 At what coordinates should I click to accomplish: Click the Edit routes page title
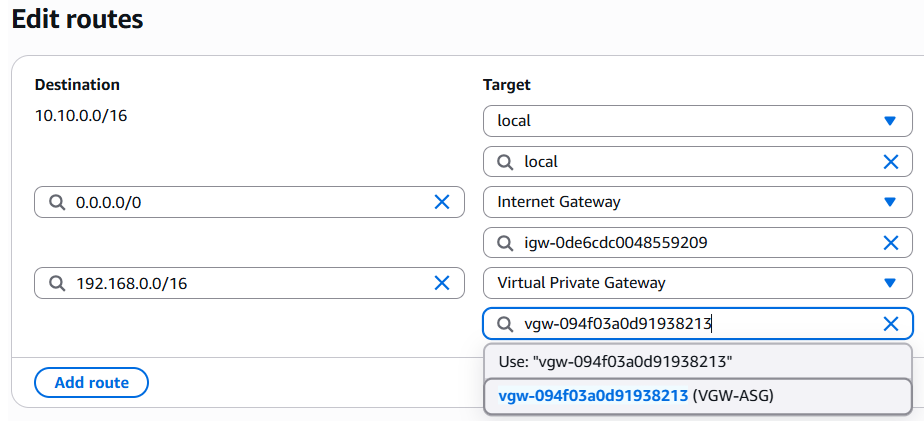pos(77,19)
